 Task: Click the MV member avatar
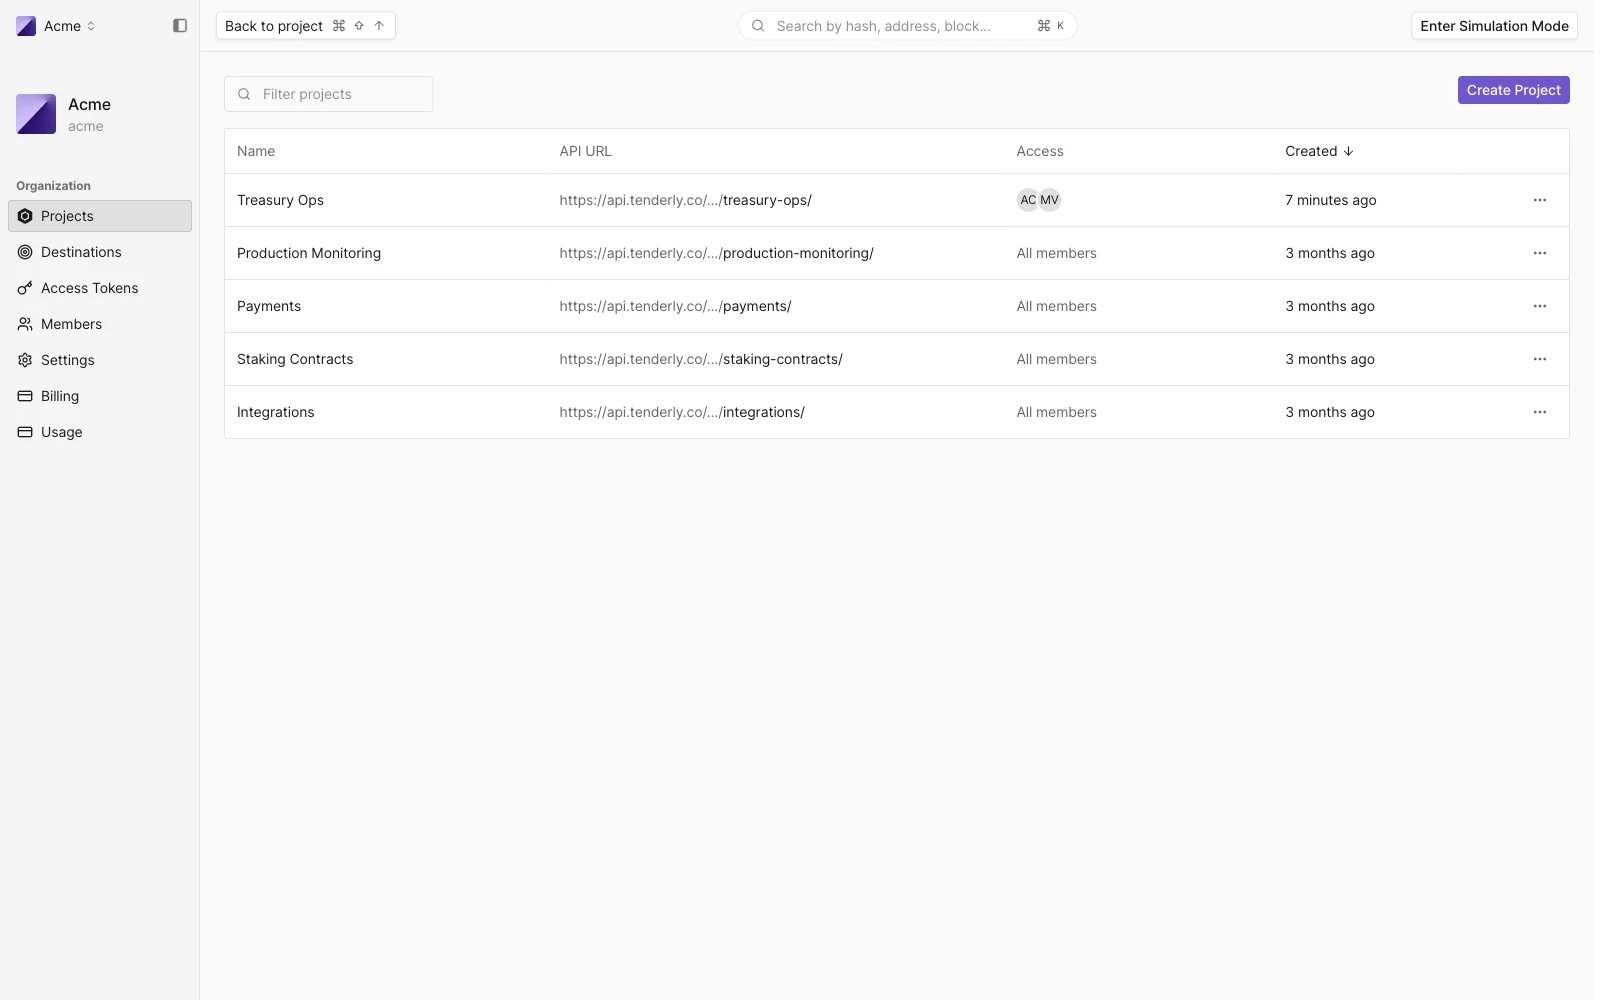pos(1049,200)
